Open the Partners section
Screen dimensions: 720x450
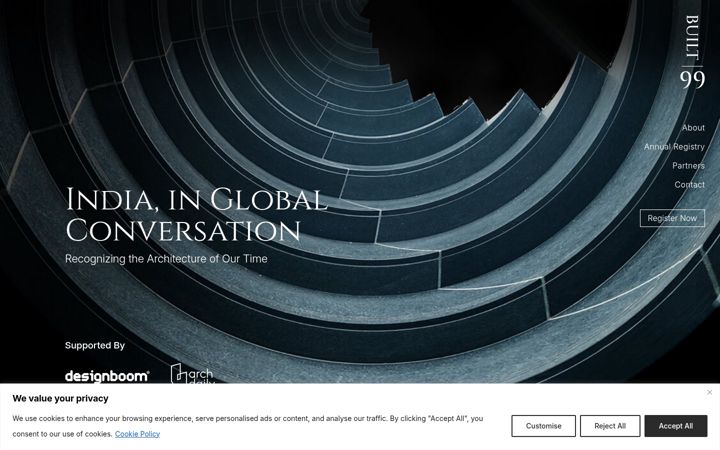[x=688, y=165]
